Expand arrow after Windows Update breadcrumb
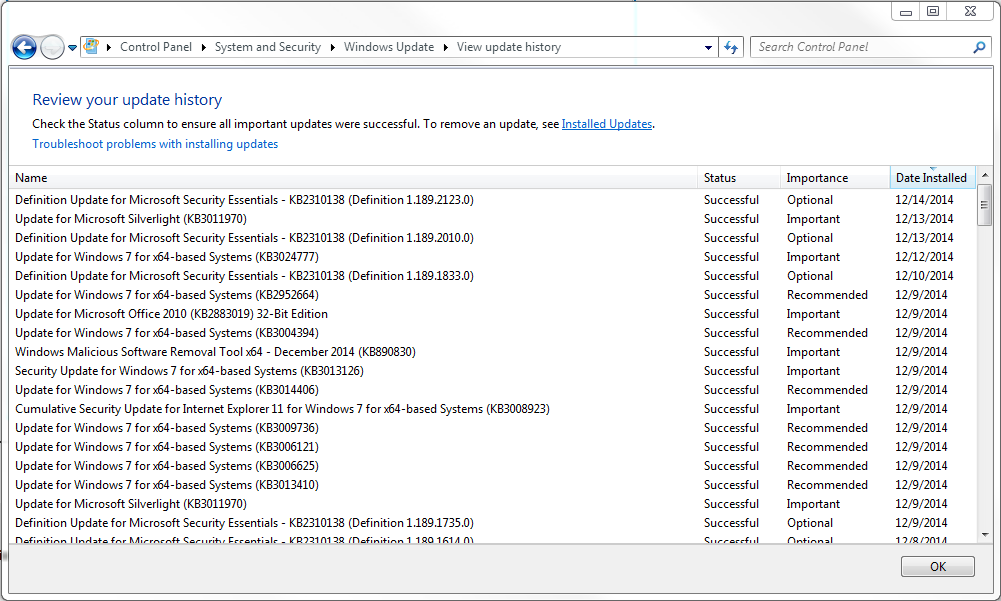Screen dimensions: 1001x601 [x=446, y=47]
